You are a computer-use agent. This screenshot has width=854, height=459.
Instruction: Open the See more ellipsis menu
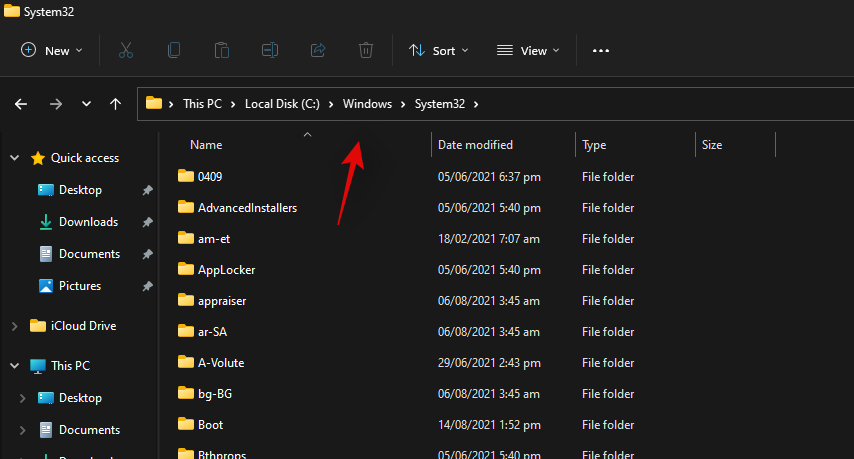click(x=601, y=50)
